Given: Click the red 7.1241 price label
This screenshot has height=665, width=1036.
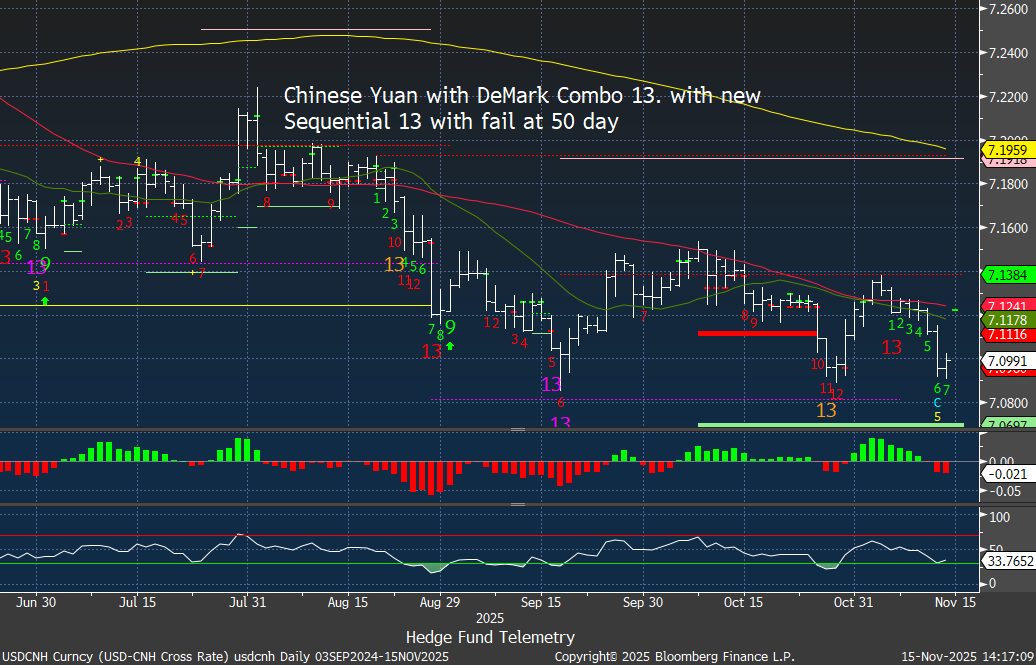Looking at the screenshot, I should pos(1007,306).
